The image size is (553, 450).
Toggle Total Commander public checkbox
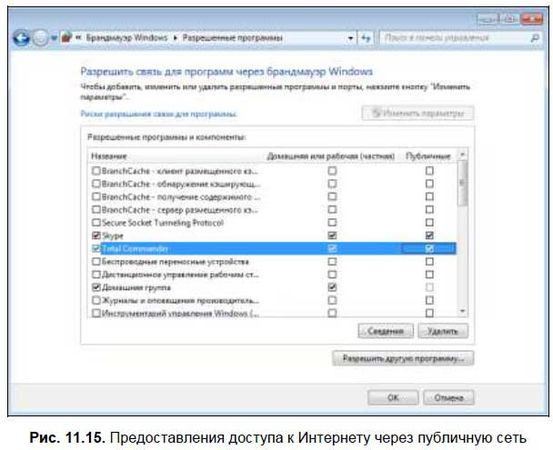pos(429,248)
